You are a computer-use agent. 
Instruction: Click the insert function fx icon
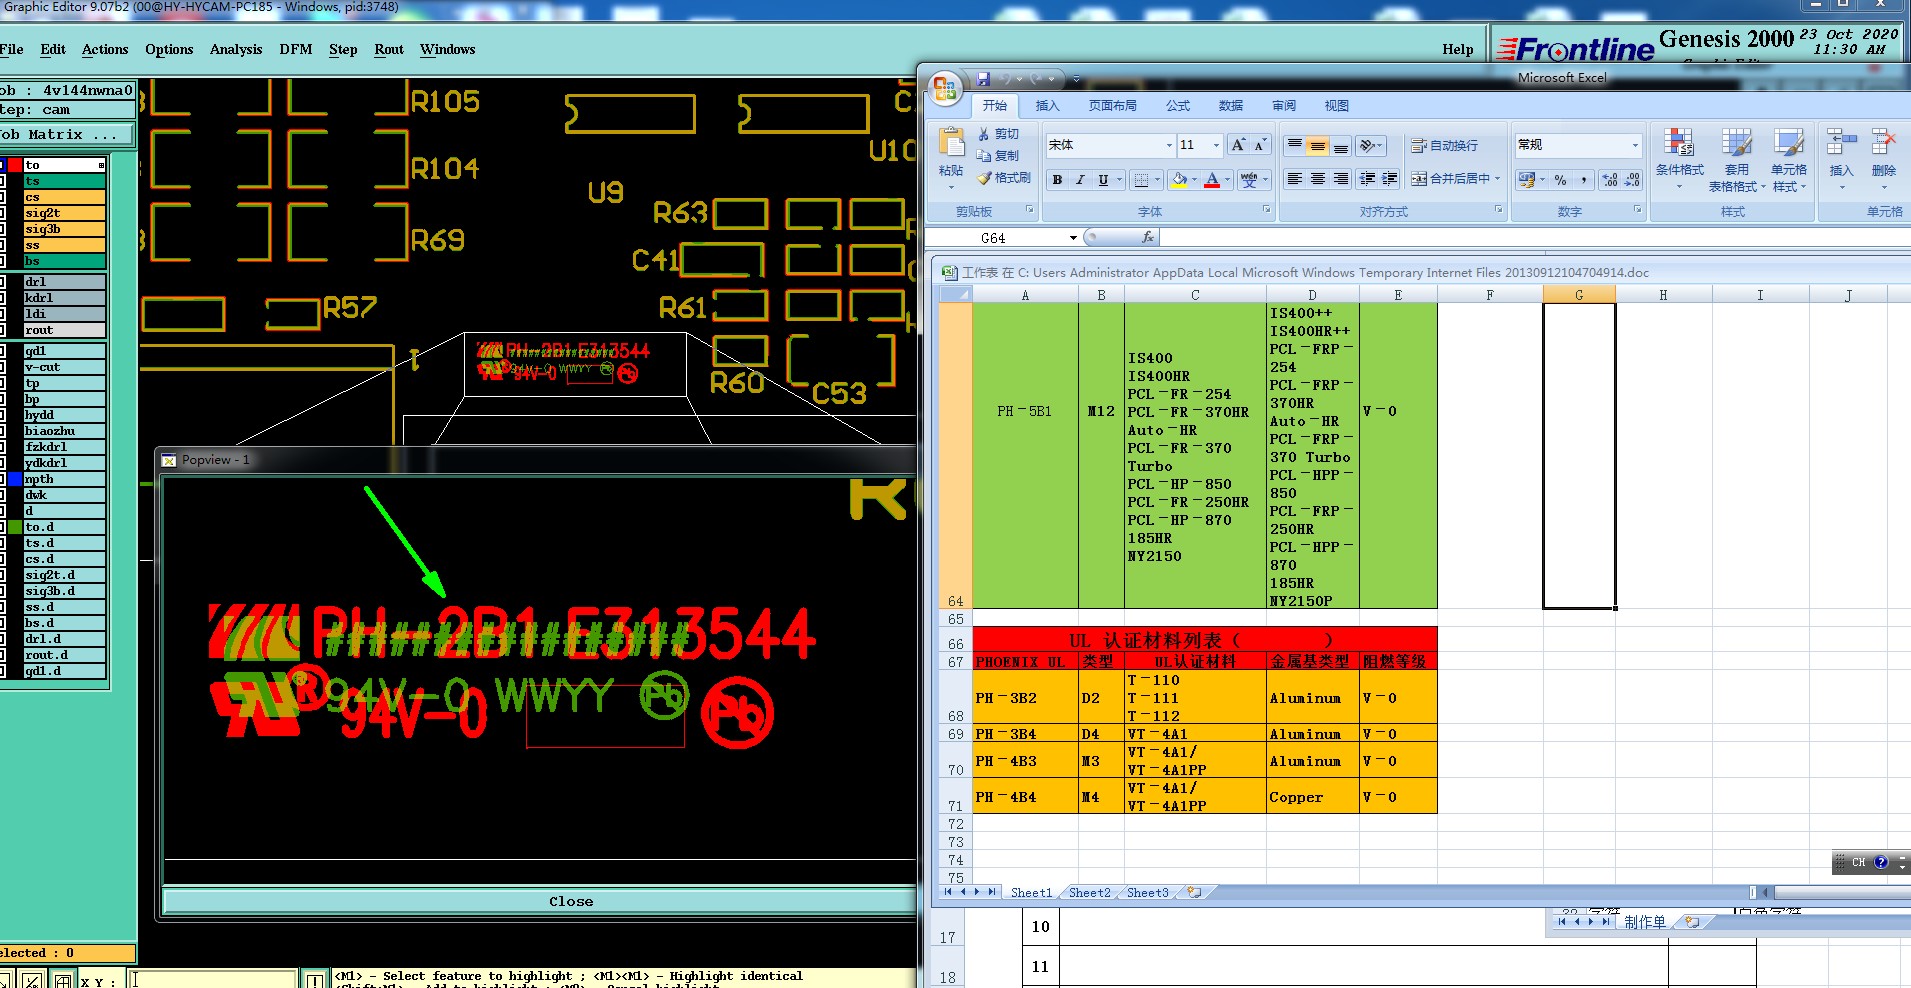click(1148, 237)
